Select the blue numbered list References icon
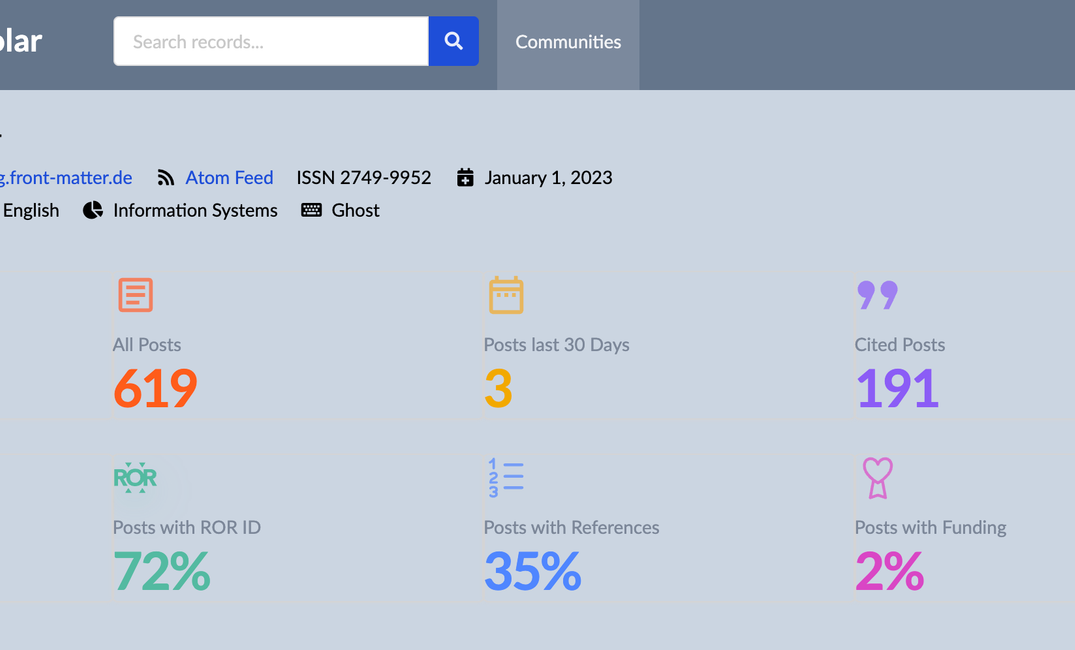Viewport: 1075px width, 650px height. click(506, 478)
